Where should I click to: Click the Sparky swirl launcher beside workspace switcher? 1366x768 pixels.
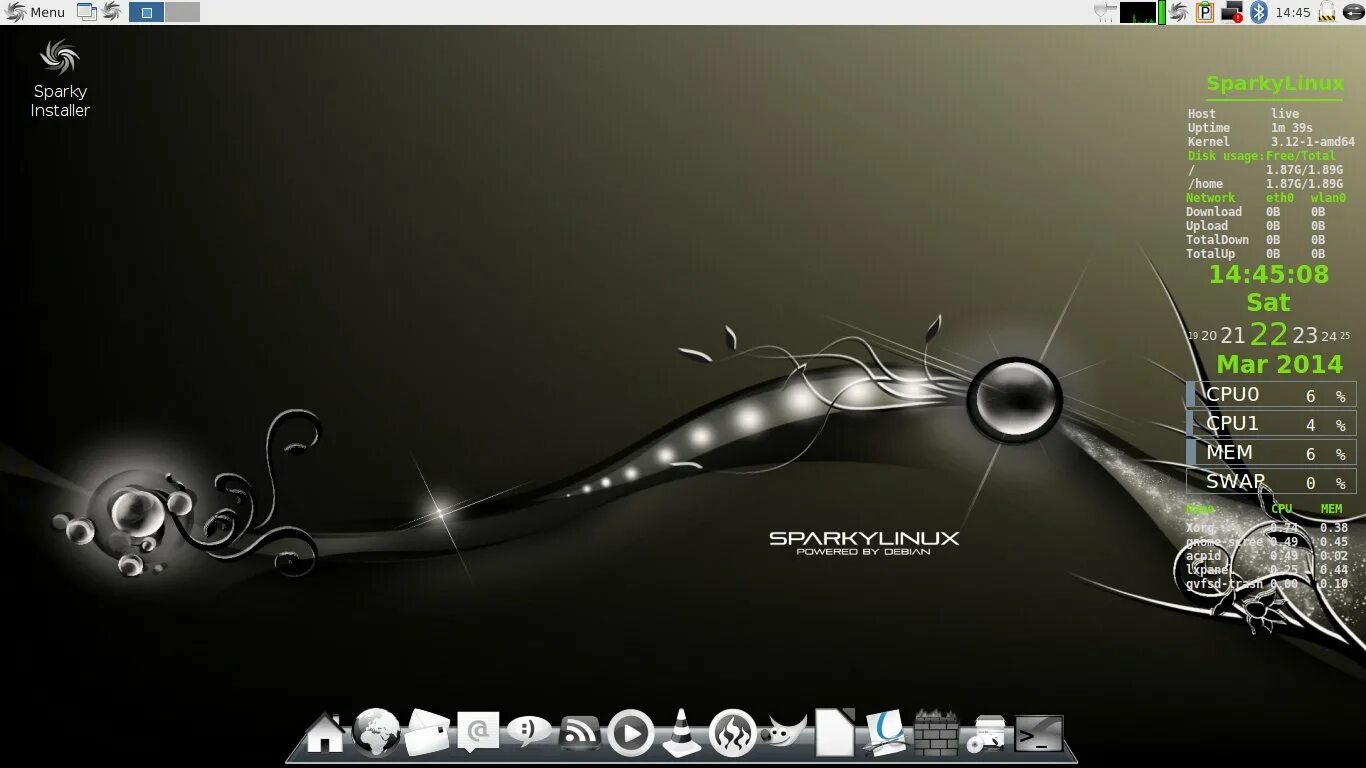[x=111, y=12]
